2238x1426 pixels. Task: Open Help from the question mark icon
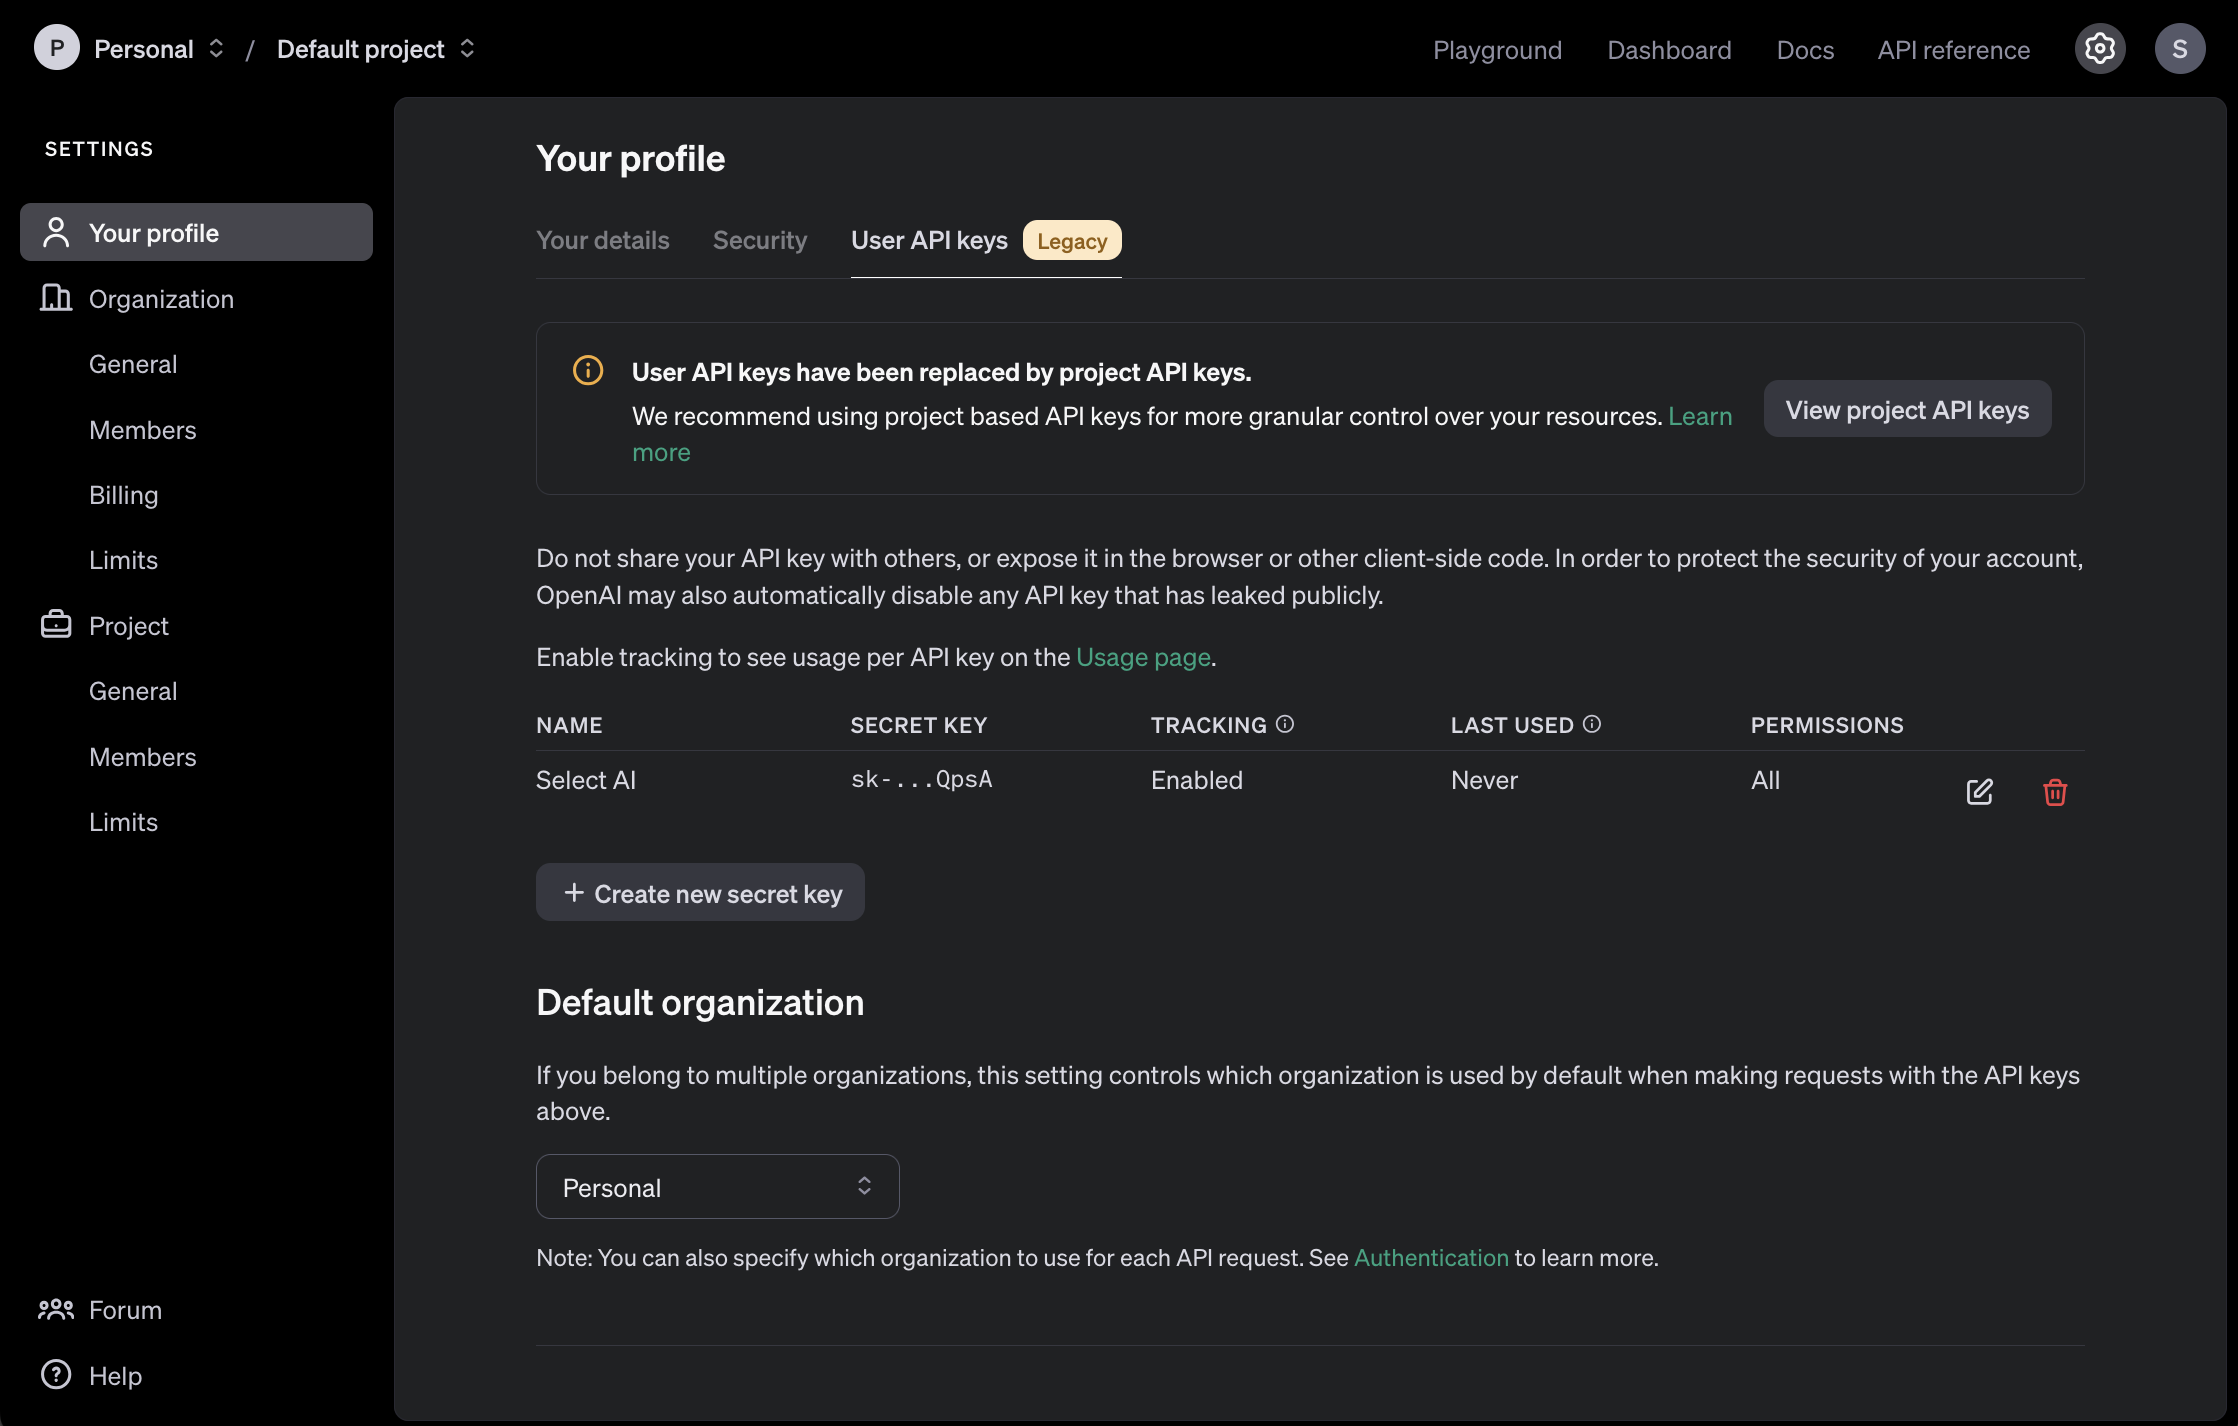[56, 1375]
